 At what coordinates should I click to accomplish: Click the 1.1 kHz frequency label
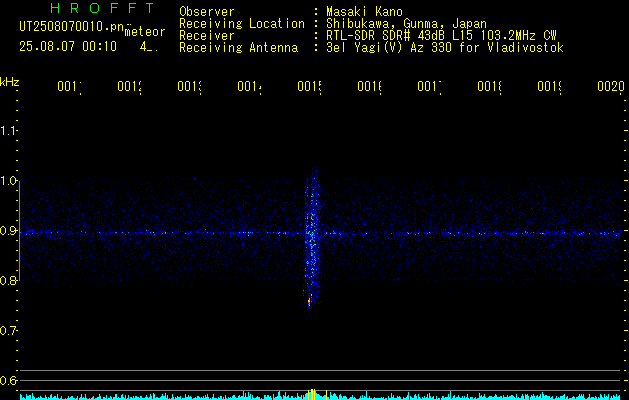pos(9,131)
